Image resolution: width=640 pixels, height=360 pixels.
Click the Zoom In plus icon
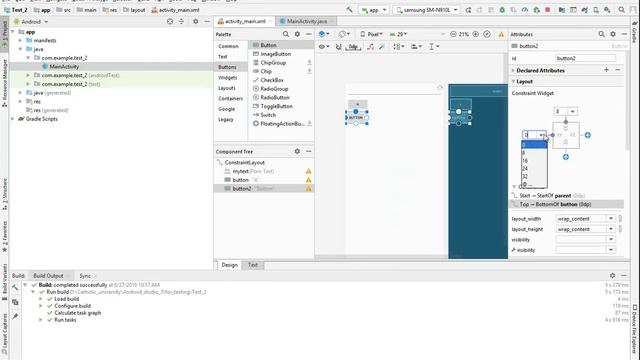[476, 34]
